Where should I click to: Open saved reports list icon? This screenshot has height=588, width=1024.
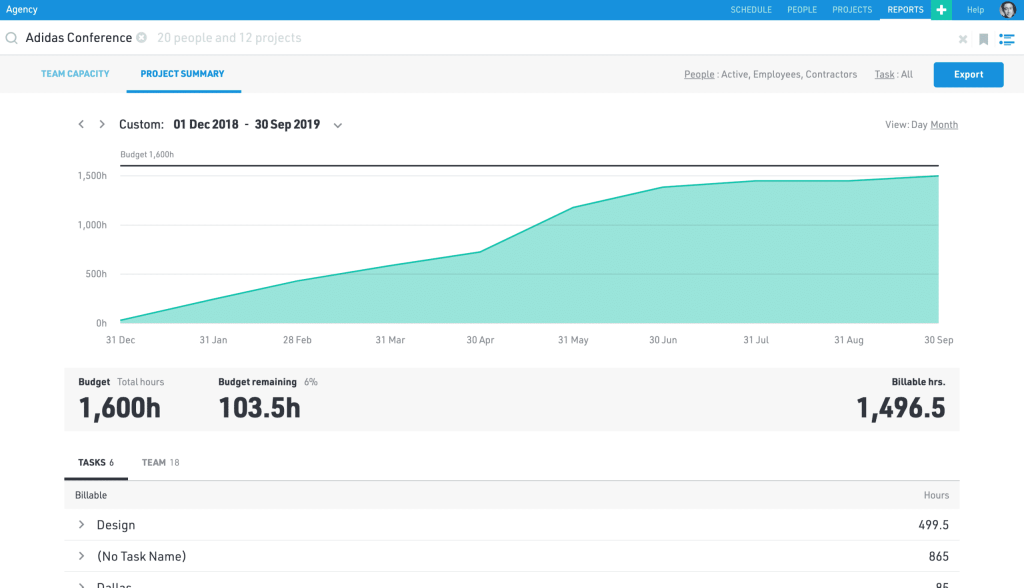click(1007, 39)
